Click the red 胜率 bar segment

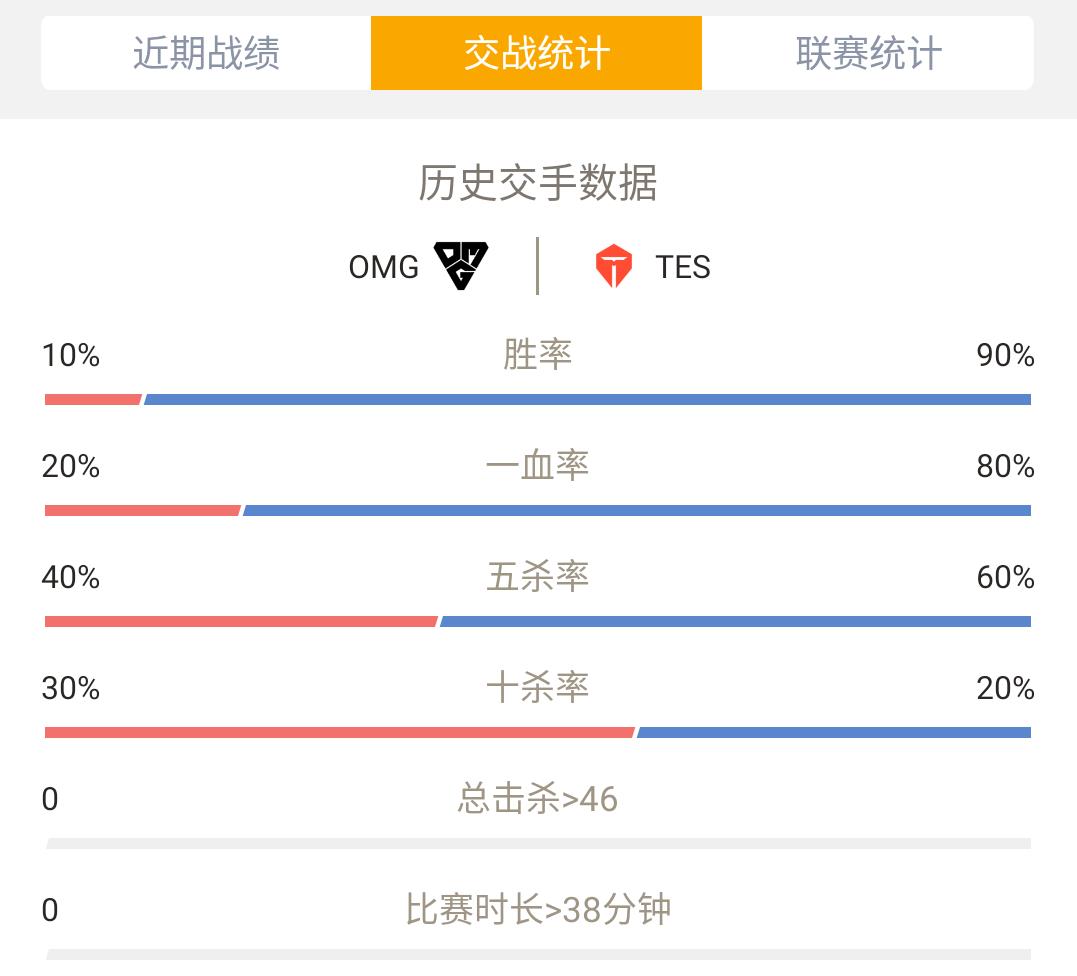tap(93, 400)
